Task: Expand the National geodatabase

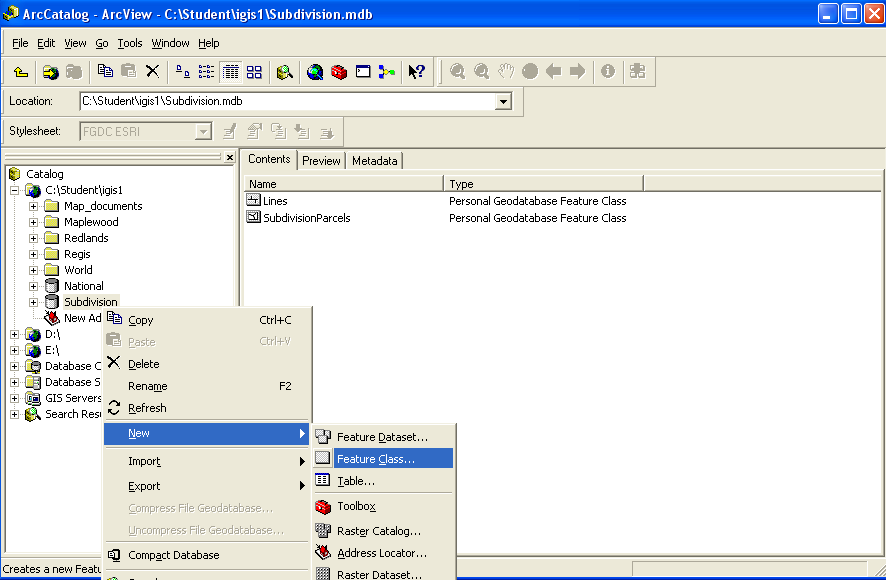Action: pos(33,286)
